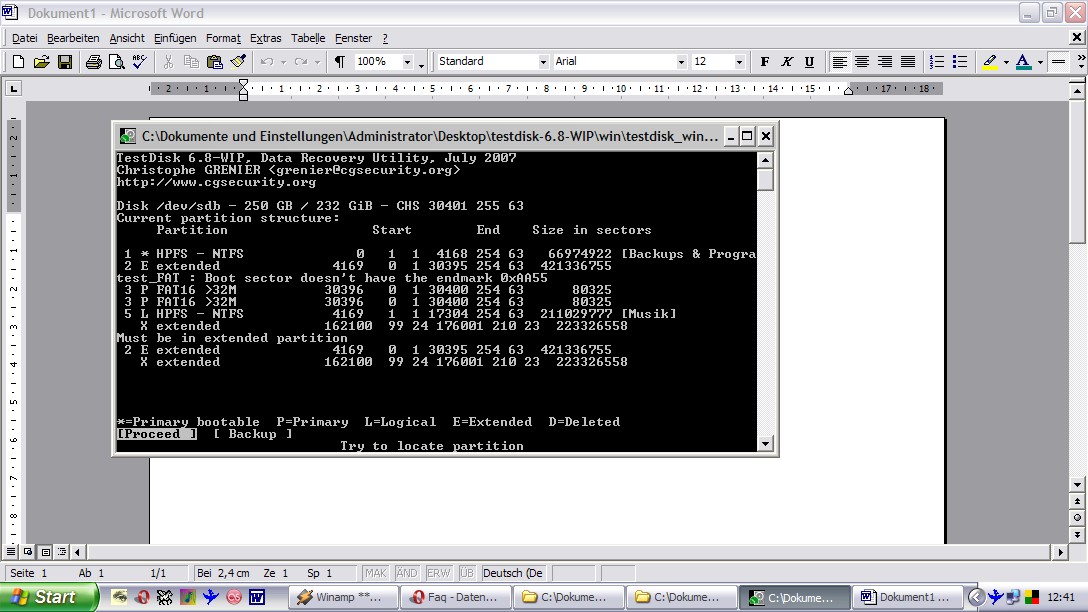Select Backup in the TestDisk console

point(253,434)
